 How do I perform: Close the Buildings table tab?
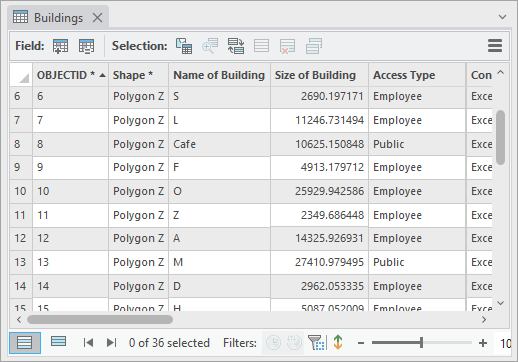[97, 17]
